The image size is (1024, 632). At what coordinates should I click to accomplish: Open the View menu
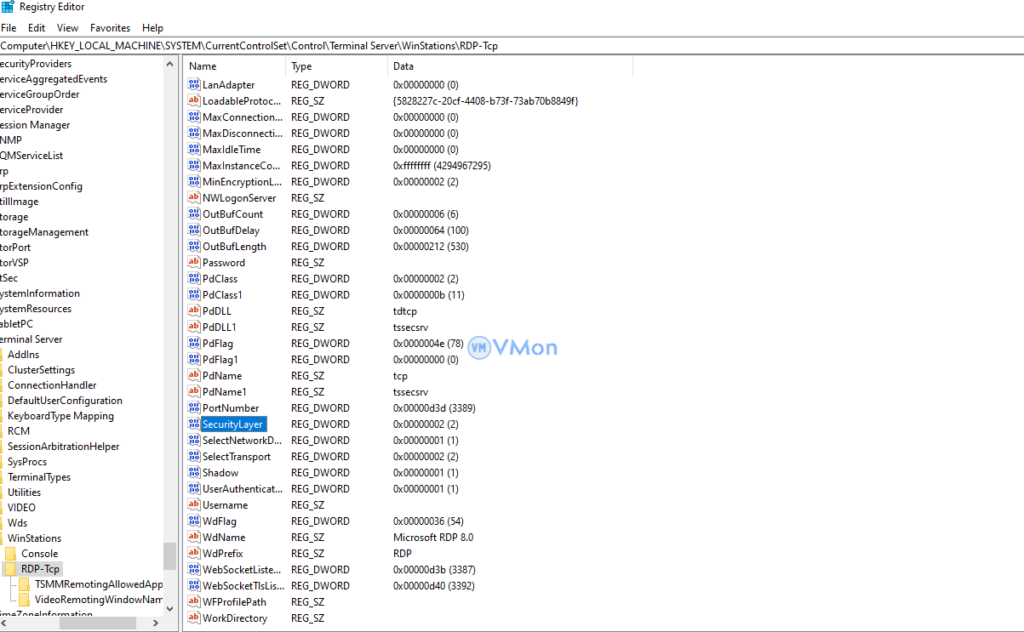click(67, 28)
